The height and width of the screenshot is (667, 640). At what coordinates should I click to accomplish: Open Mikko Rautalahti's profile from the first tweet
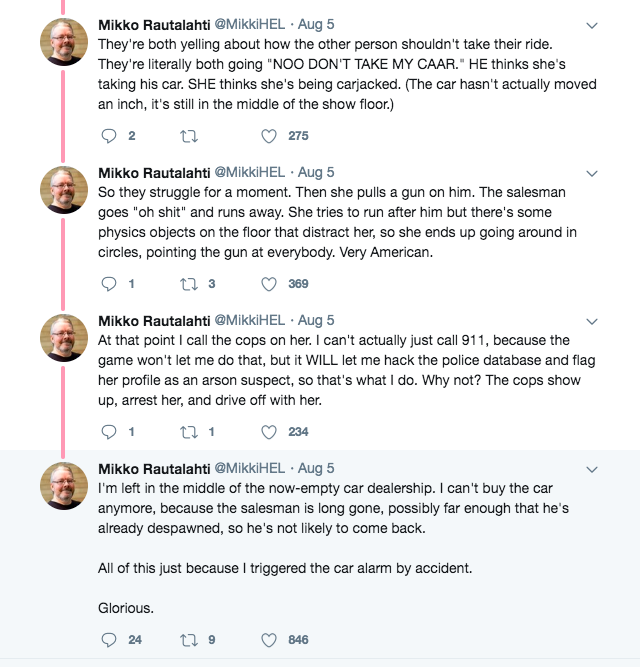click(x=153, y=24)
